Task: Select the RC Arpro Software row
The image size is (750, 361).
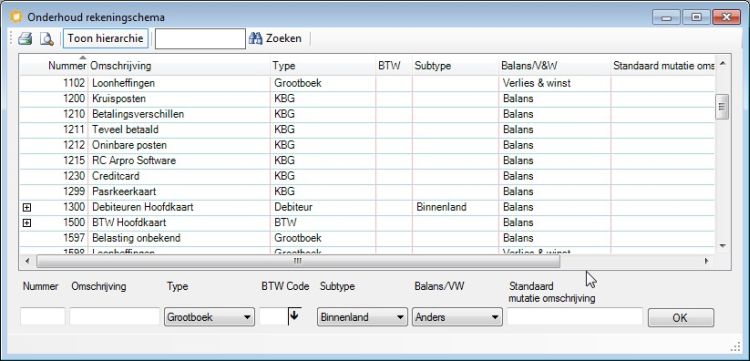Action: [367, 160]
